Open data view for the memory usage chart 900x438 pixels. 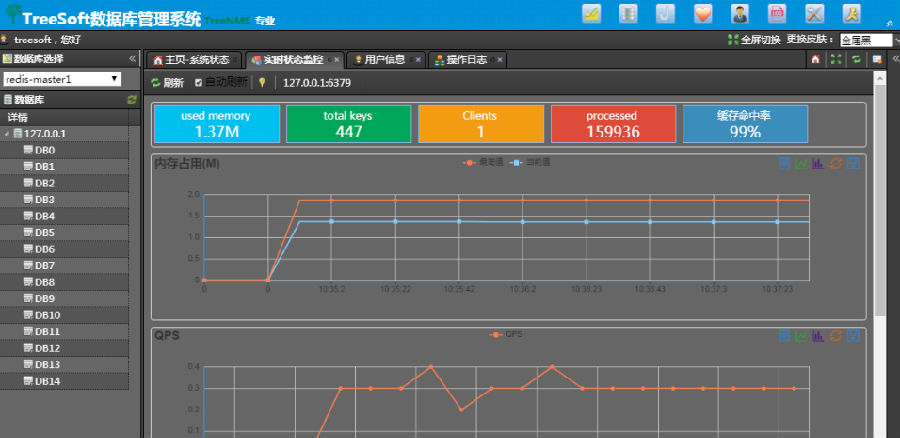point(784,164)
